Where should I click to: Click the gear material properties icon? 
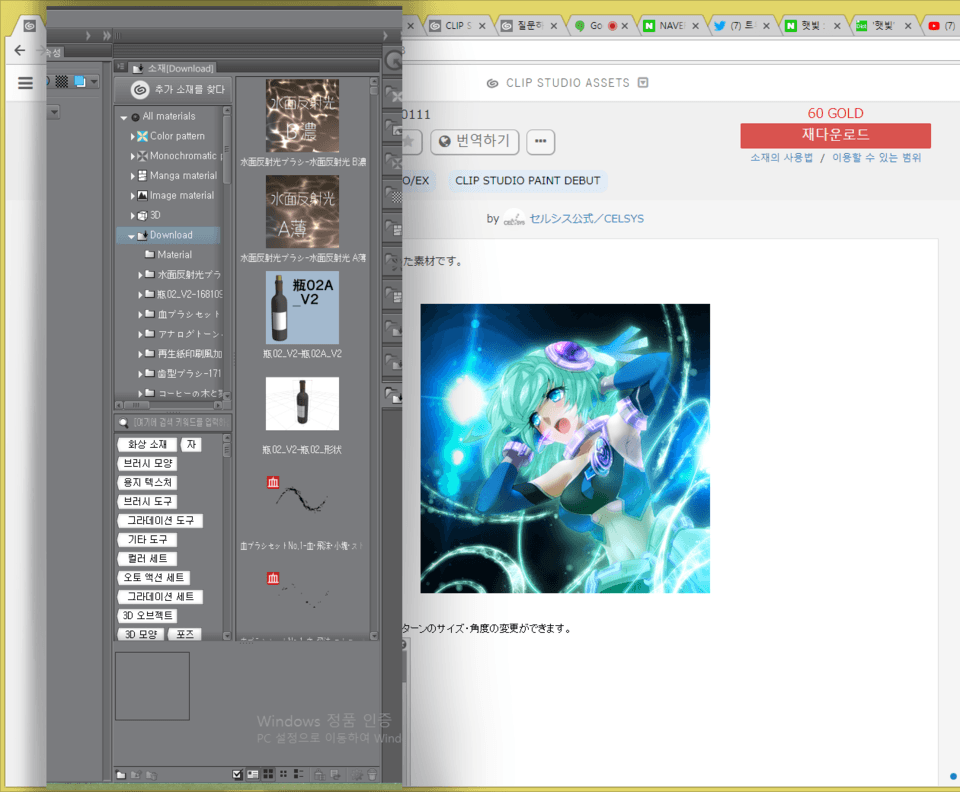tap(356, 774)
